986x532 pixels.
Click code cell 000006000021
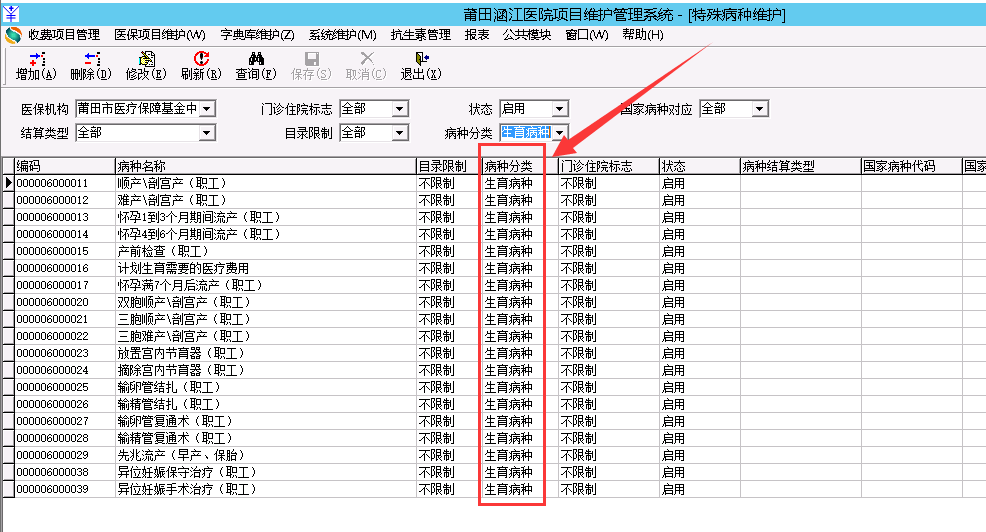pos(65,319)
